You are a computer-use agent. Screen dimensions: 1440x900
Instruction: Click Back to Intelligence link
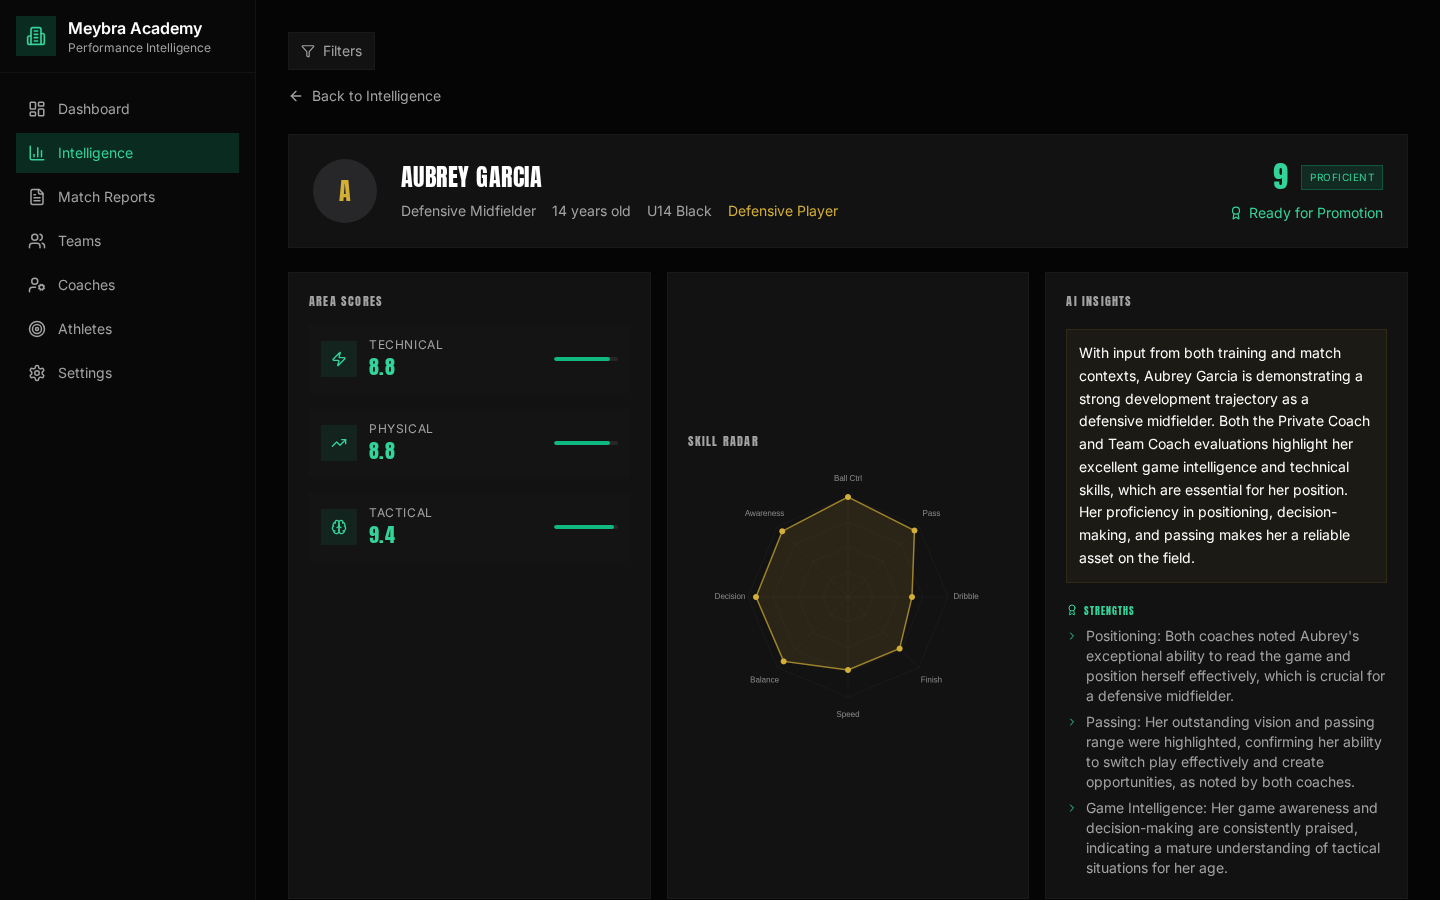coord(365,96)
